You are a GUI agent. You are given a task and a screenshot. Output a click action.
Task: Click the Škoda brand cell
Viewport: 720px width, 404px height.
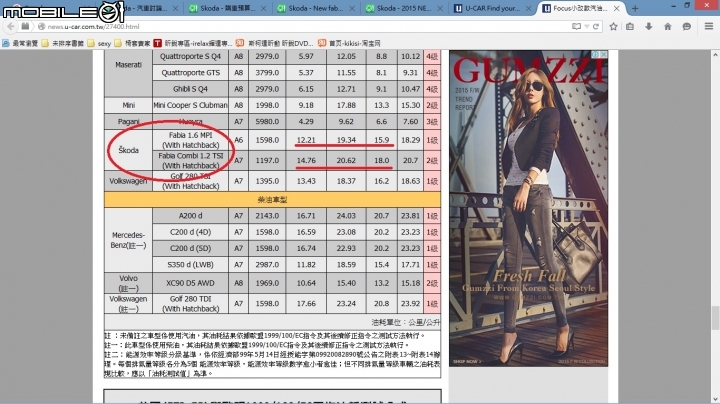point(128,150)
